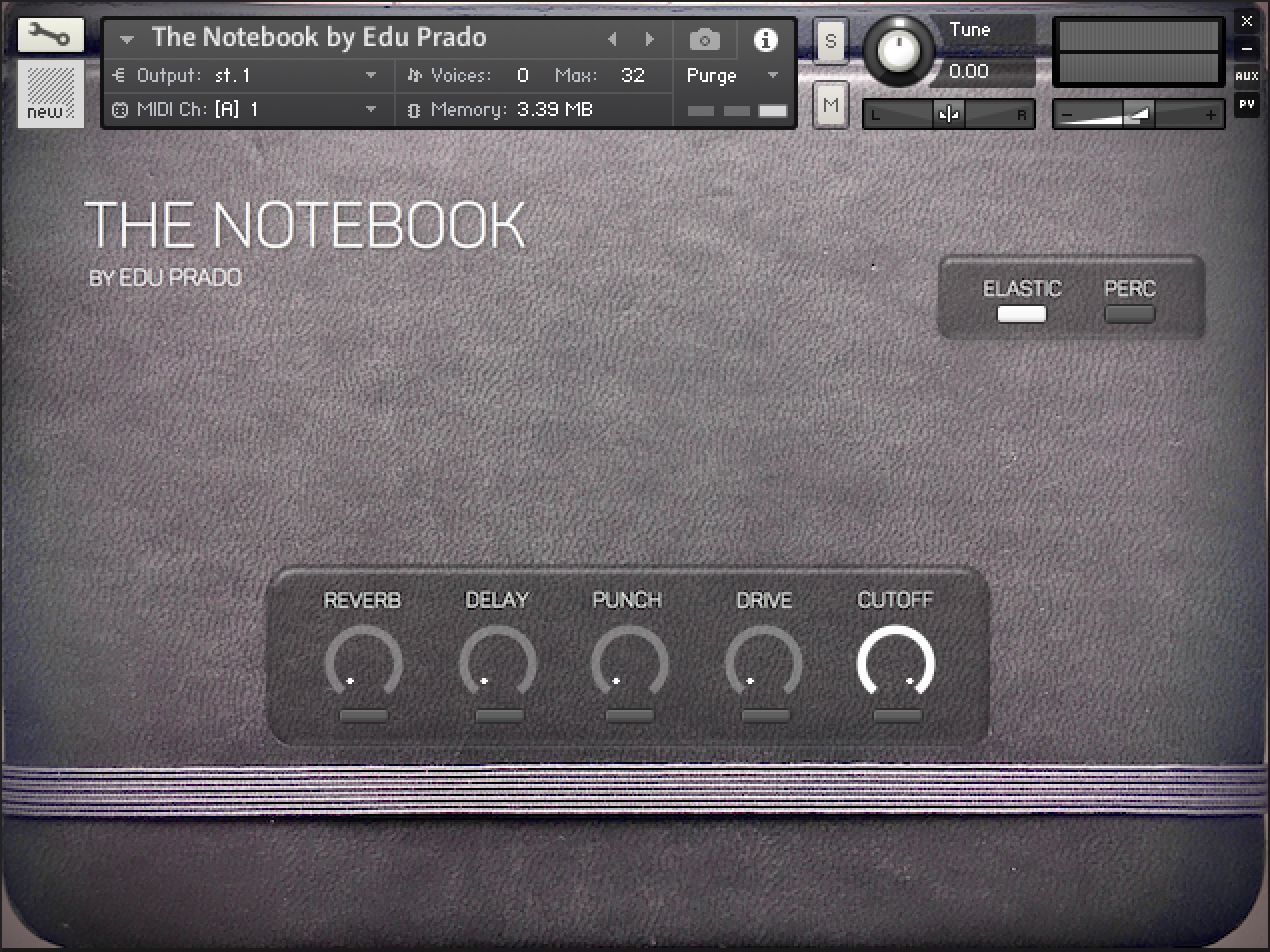1270x952 pixels.
Task: Click the AUX sends button
Action: click(x=1246, y=76)
